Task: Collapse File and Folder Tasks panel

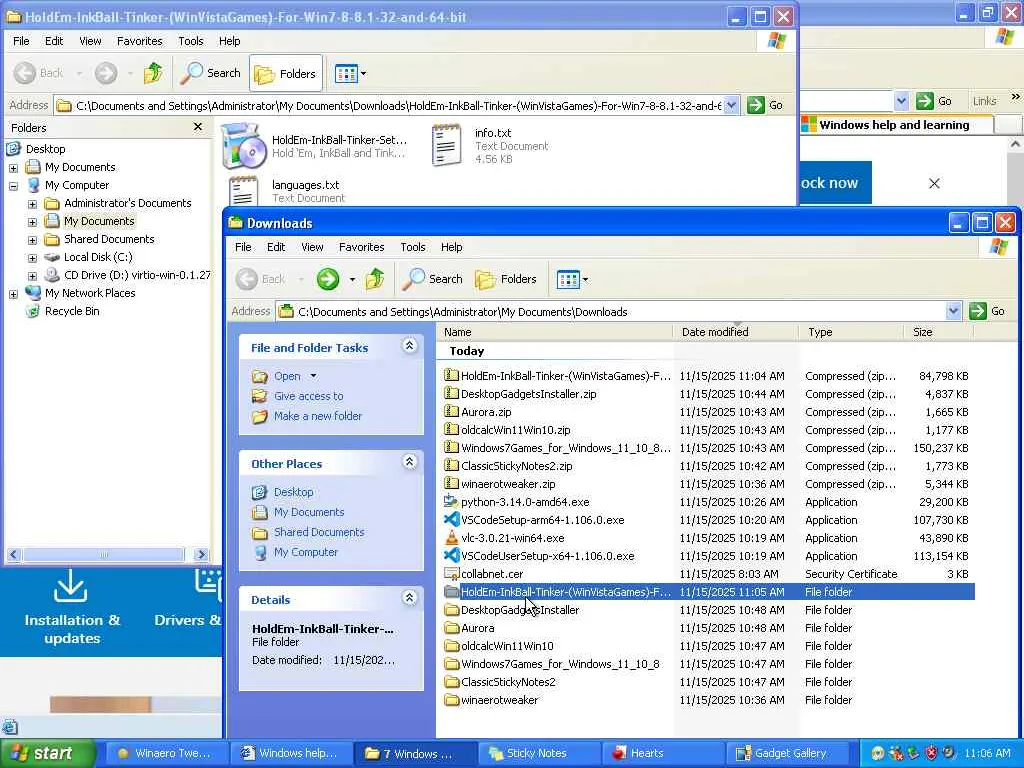Action: [x=409, y=346]
